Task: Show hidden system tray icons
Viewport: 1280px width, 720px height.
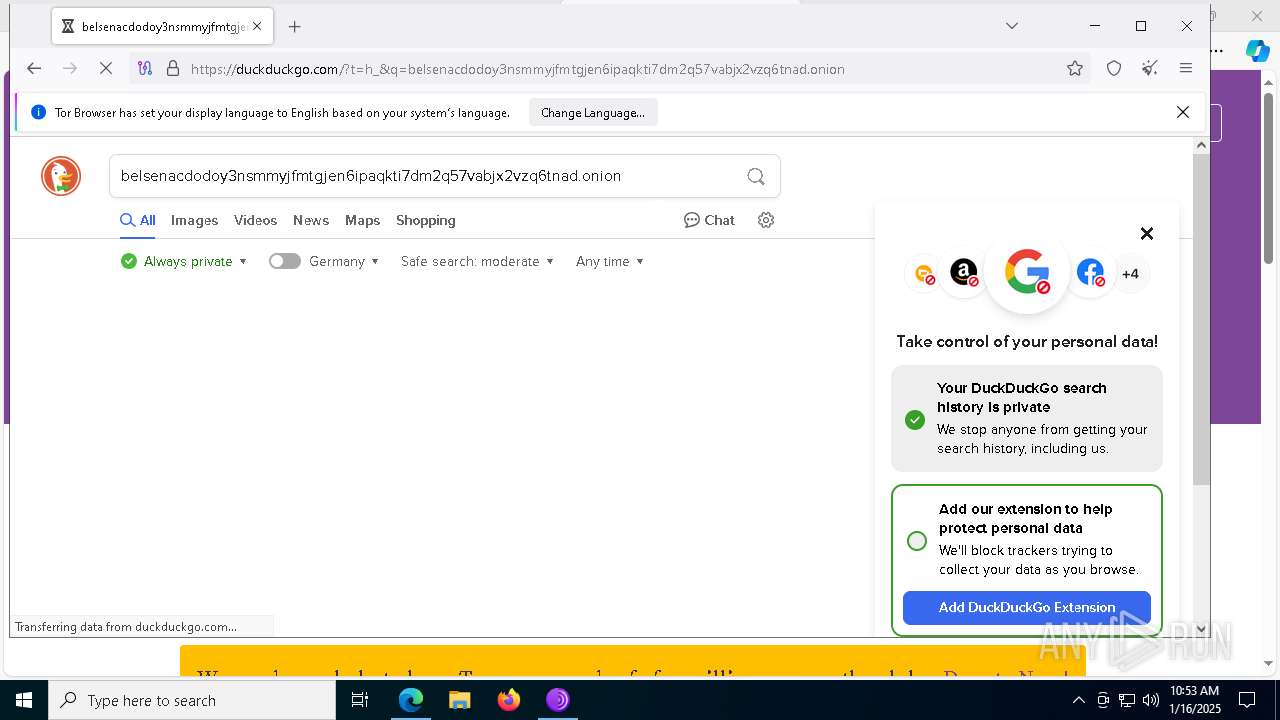Action: coord(1079,700)
